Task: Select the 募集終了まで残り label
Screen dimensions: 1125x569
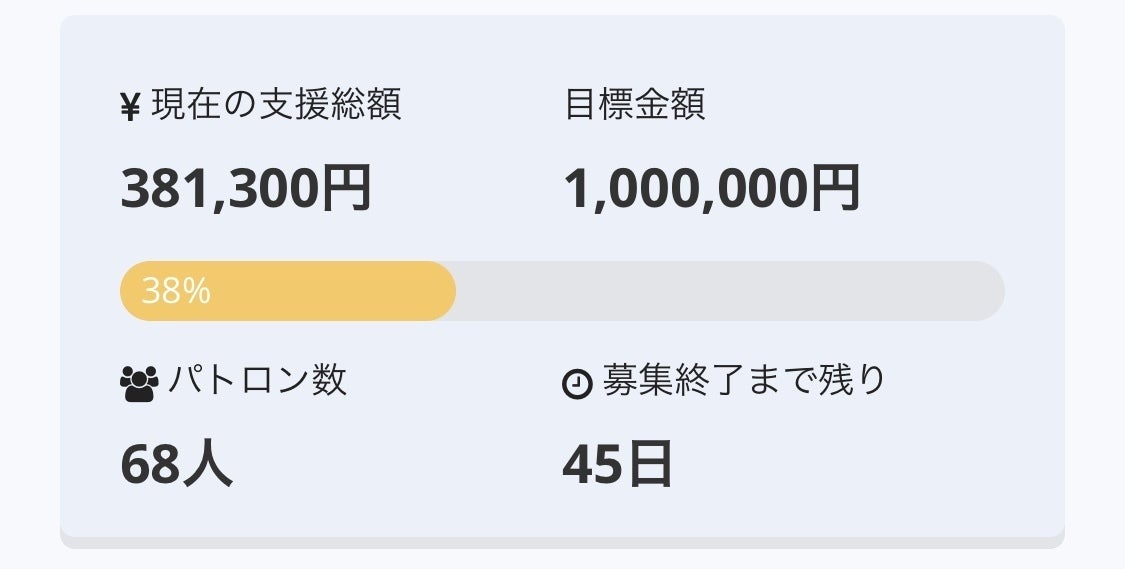Action: tap(744, 380)
